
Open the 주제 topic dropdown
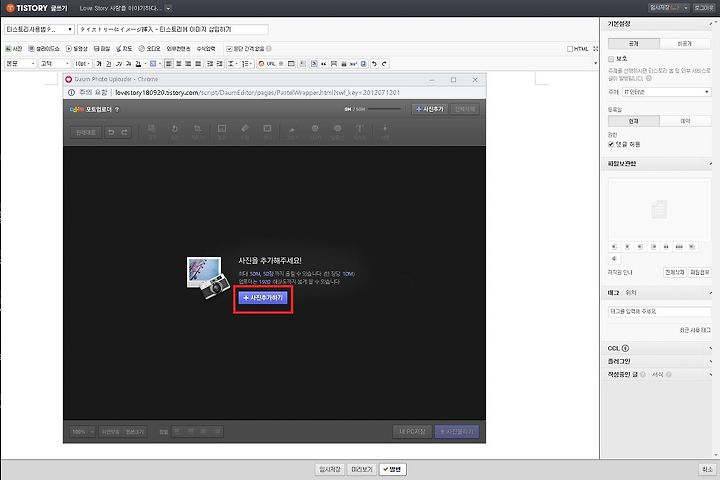666,92
